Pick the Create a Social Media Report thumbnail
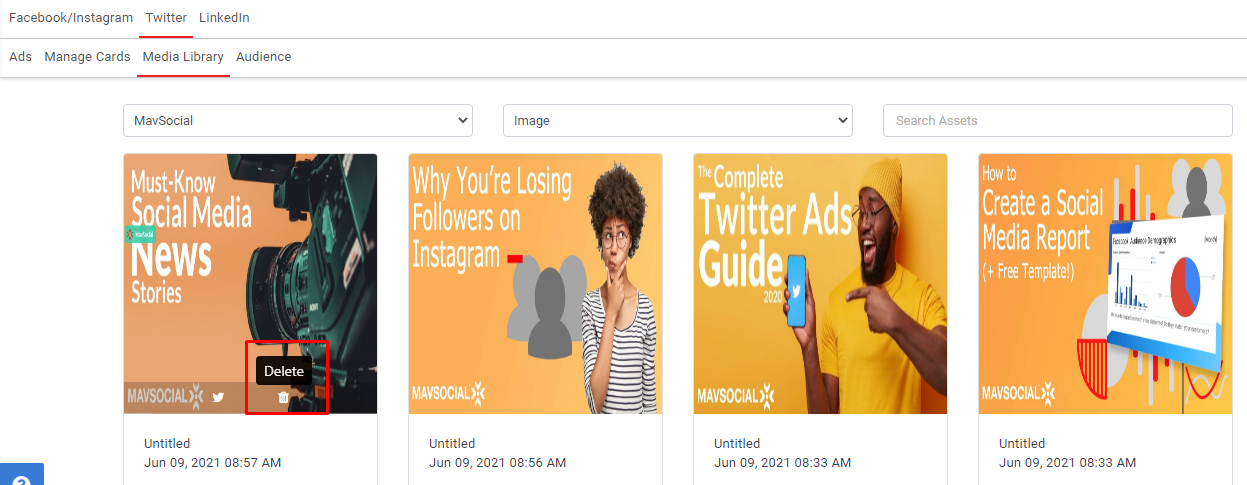 point(1105,283)
